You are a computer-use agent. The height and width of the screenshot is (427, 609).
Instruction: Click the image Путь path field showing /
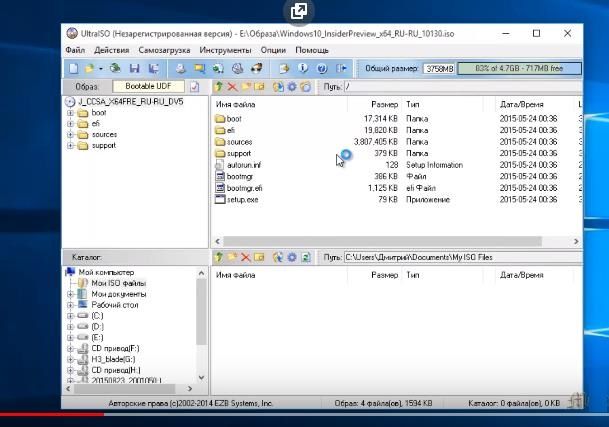(463, 86)
